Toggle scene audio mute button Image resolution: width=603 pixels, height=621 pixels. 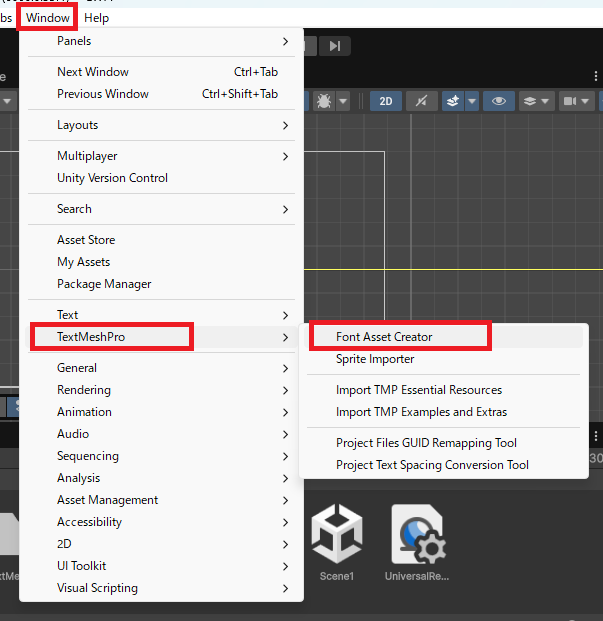pyautogui.click(x=422, y=101)
